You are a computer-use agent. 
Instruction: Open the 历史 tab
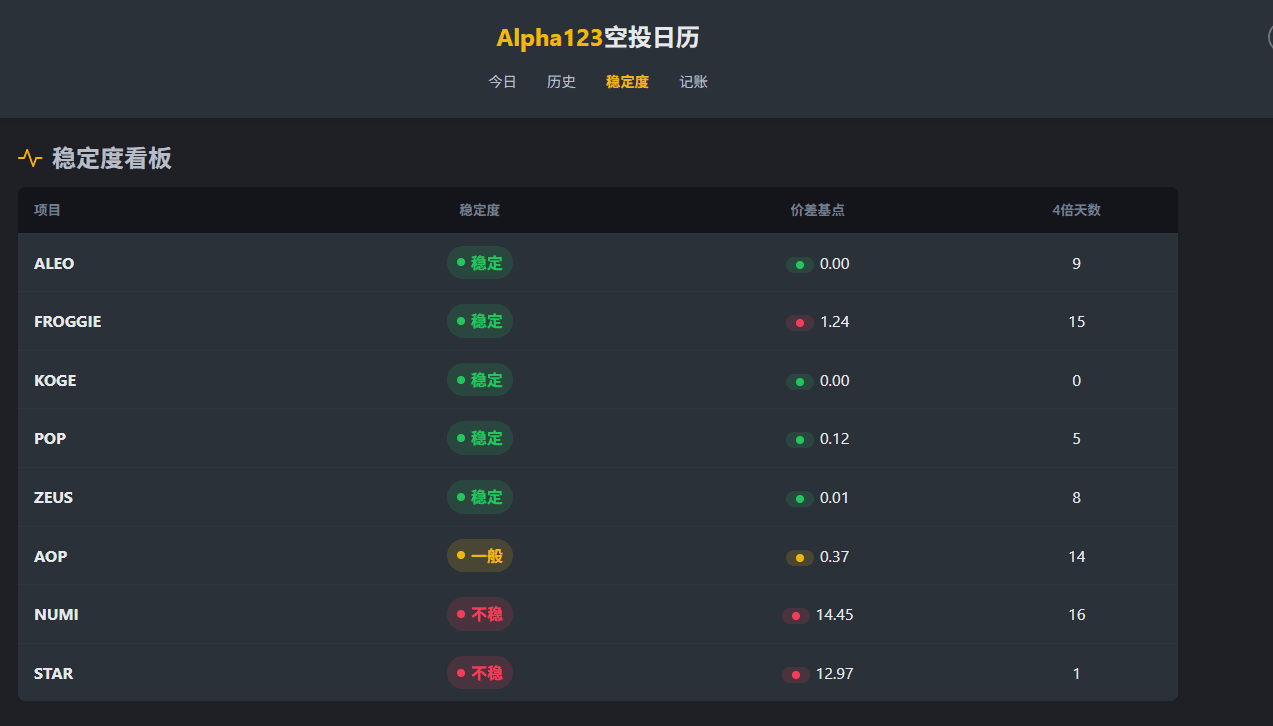(561, 82)
